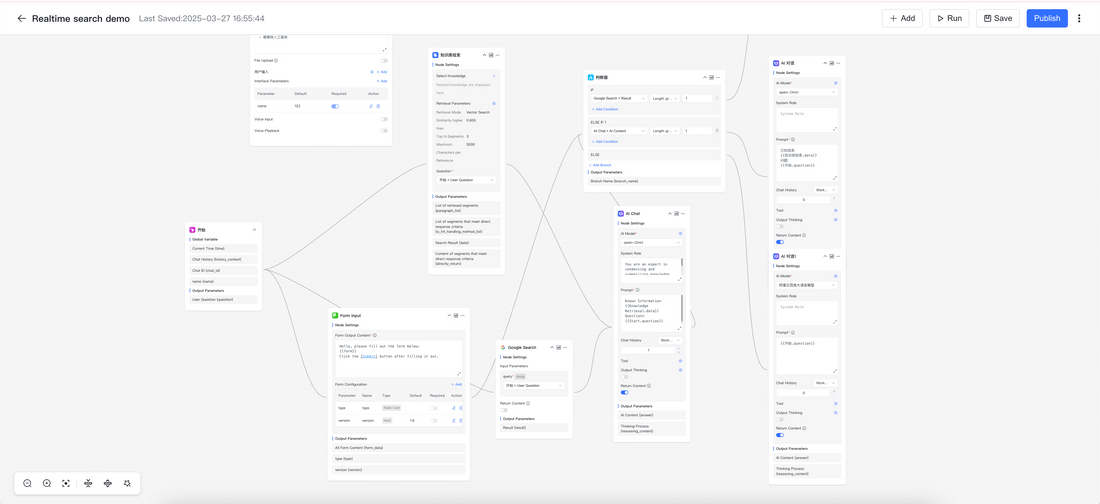Click the System Role text field in AI 对话
Viewport: 1100px width, 504px height.
click(806, 120)
